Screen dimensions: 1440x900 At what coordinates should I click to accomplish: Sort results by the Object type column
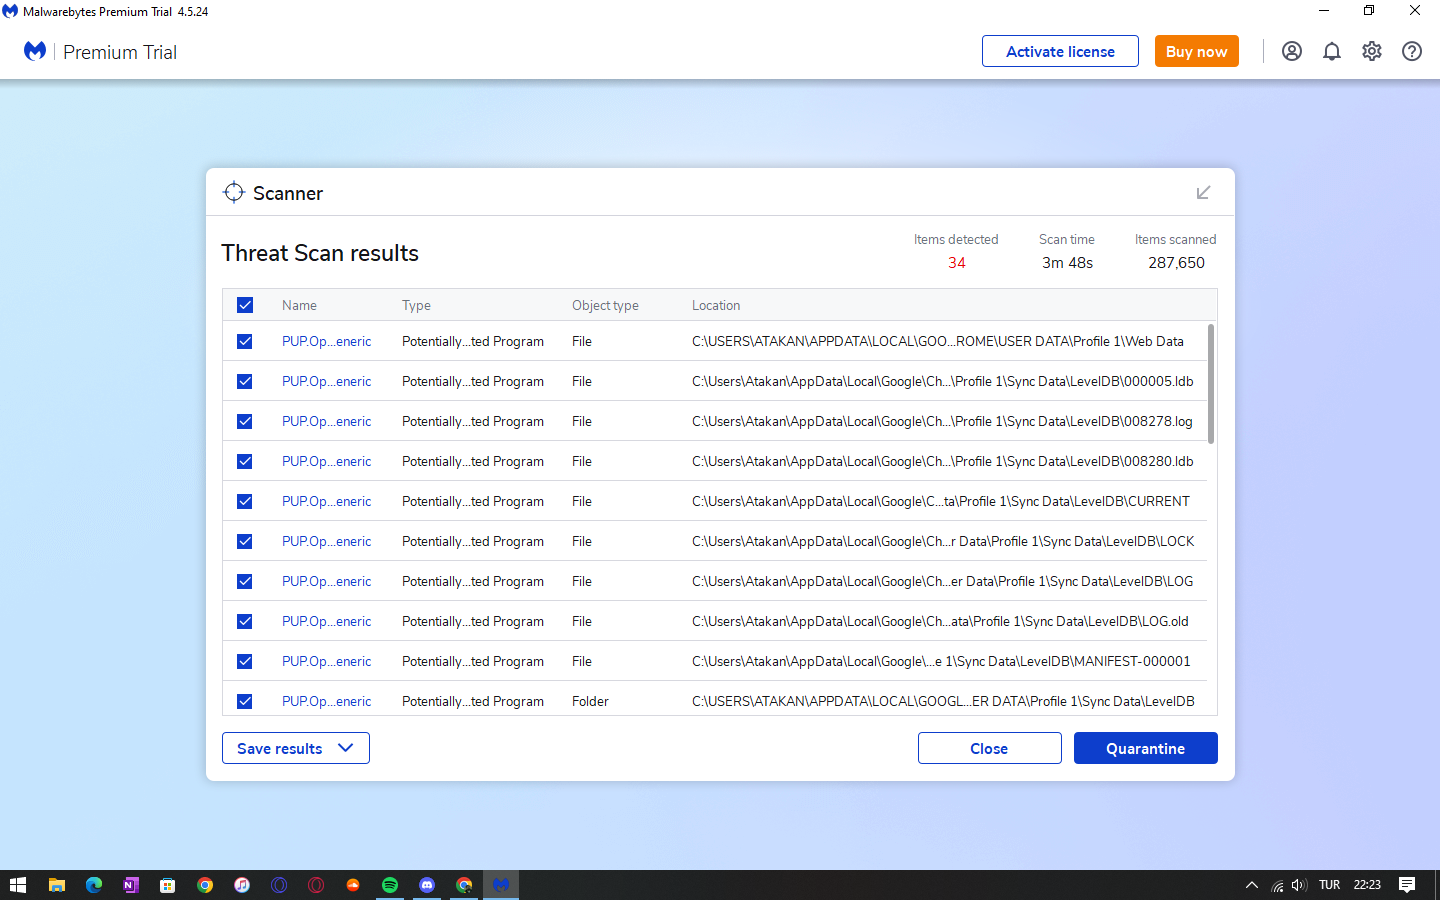[605, 305]
